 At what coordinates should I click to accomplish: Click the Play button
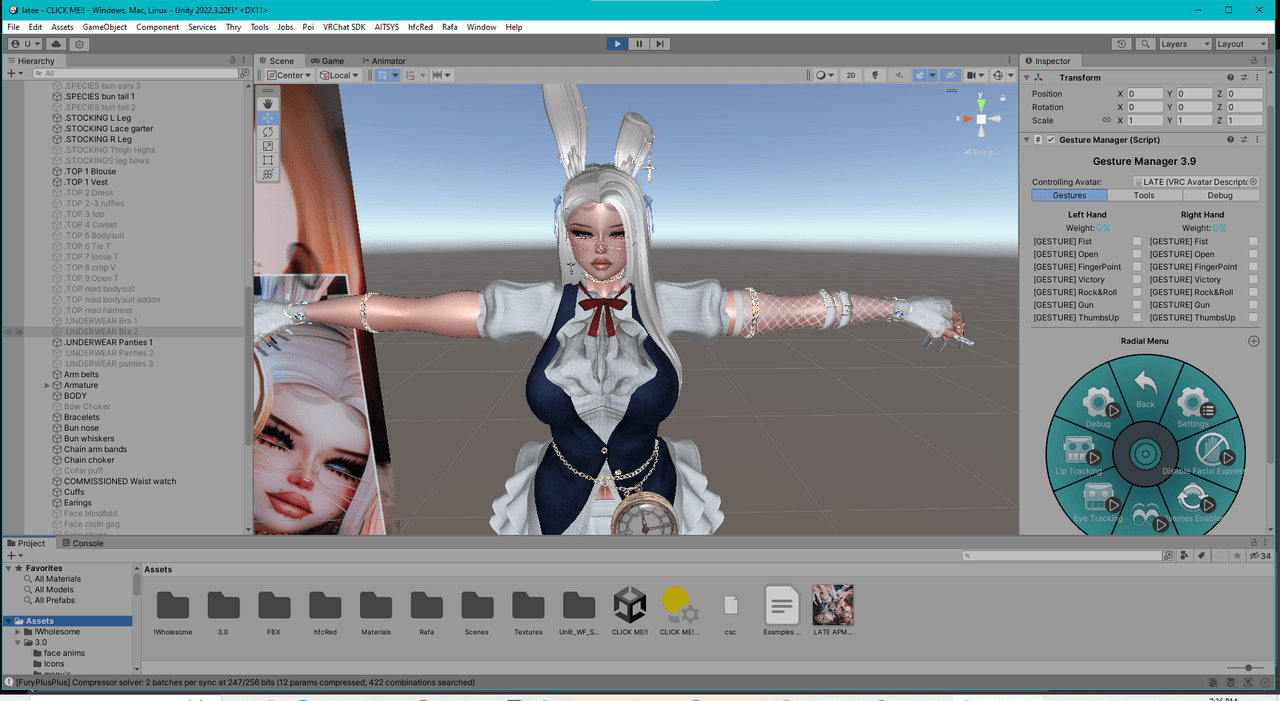point(617,44)
